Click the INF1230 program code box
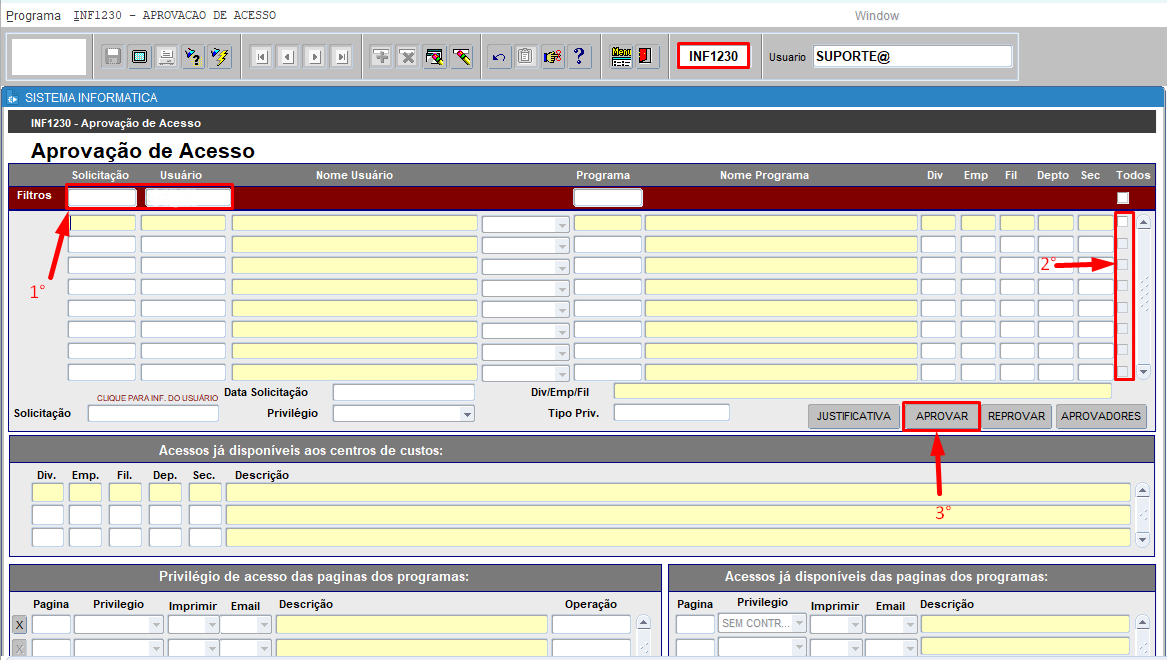Viewport: 1167px width, 660px height. click(713, 57)
